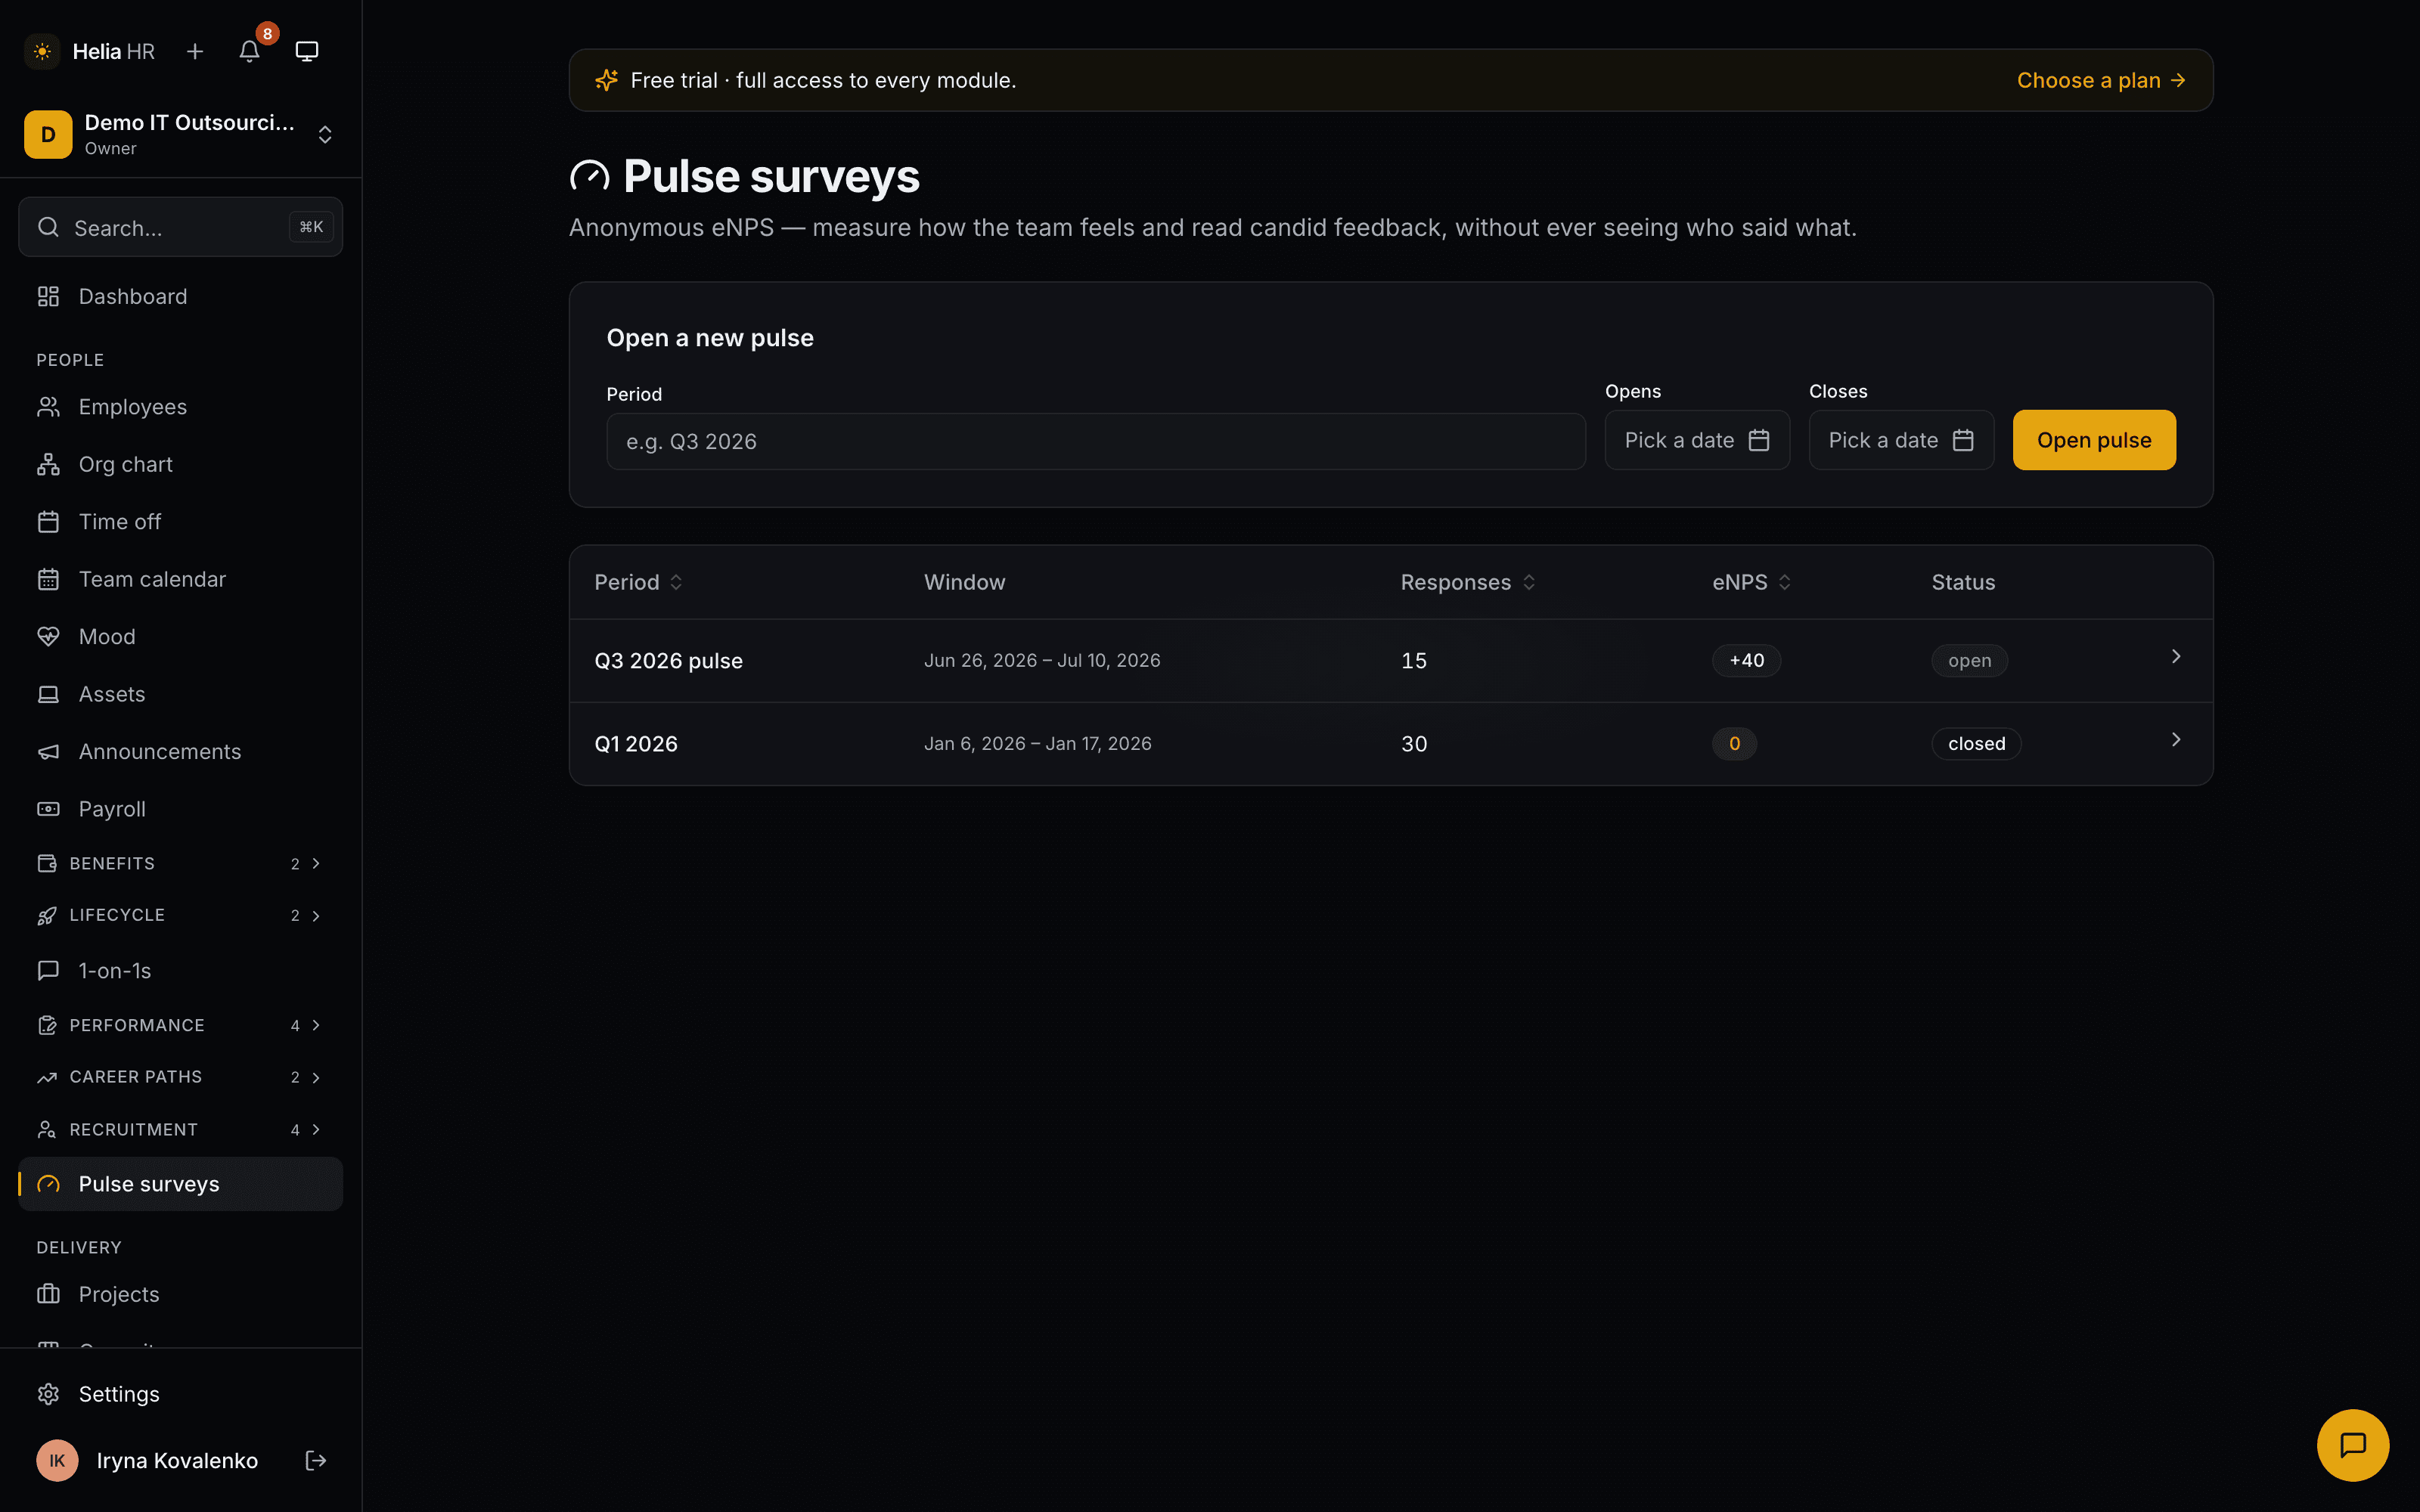
Task: Open the chat bubble button at bottom right
Action: pyautogui.click(x=2352, y=1444)
